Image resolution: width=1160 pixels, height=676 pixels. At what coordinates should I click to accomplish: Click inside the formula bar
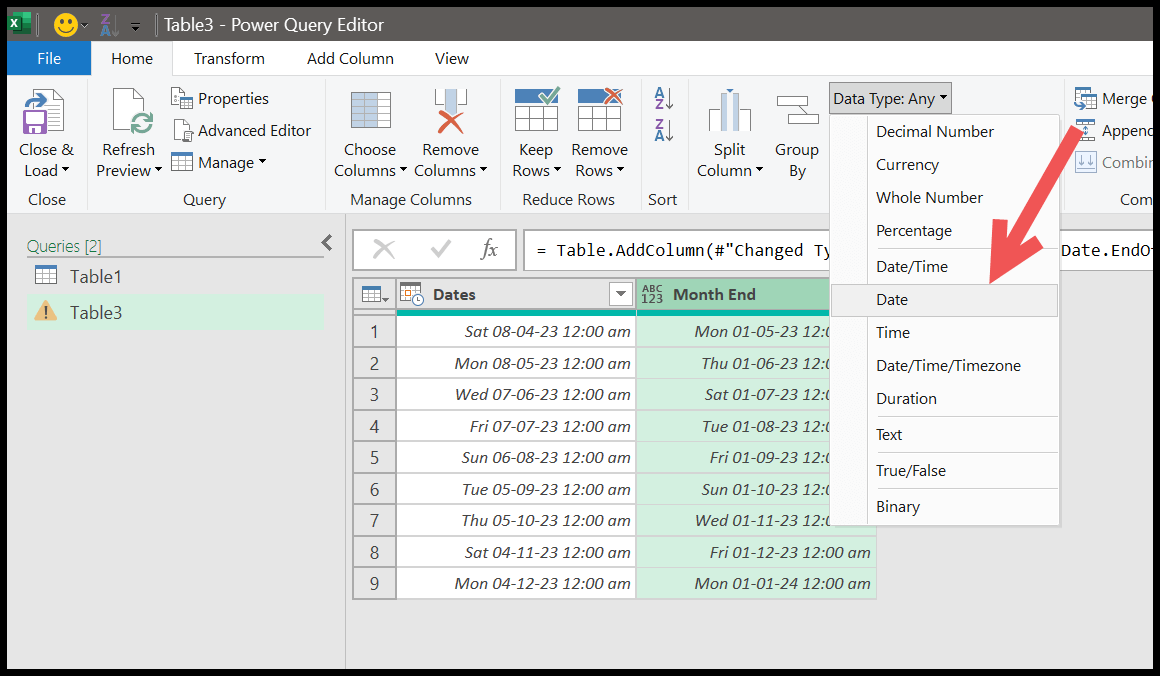coord(675,250)
